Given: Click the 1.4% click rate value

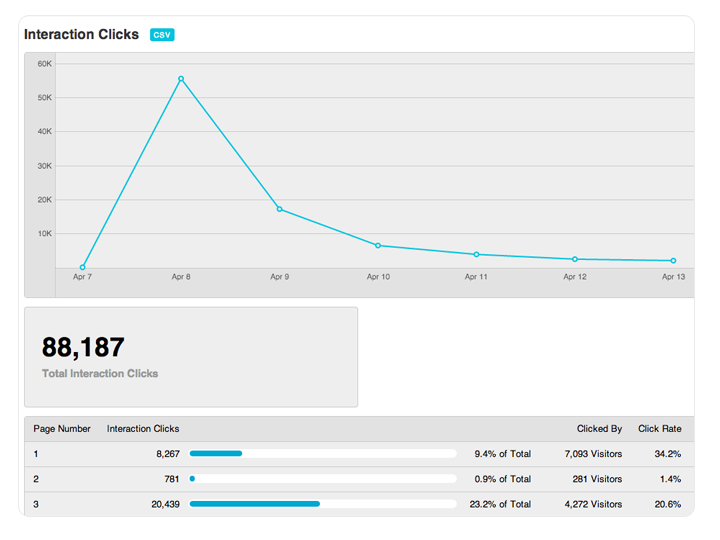Looking at the screenshot, I should [x=670, y=479].
